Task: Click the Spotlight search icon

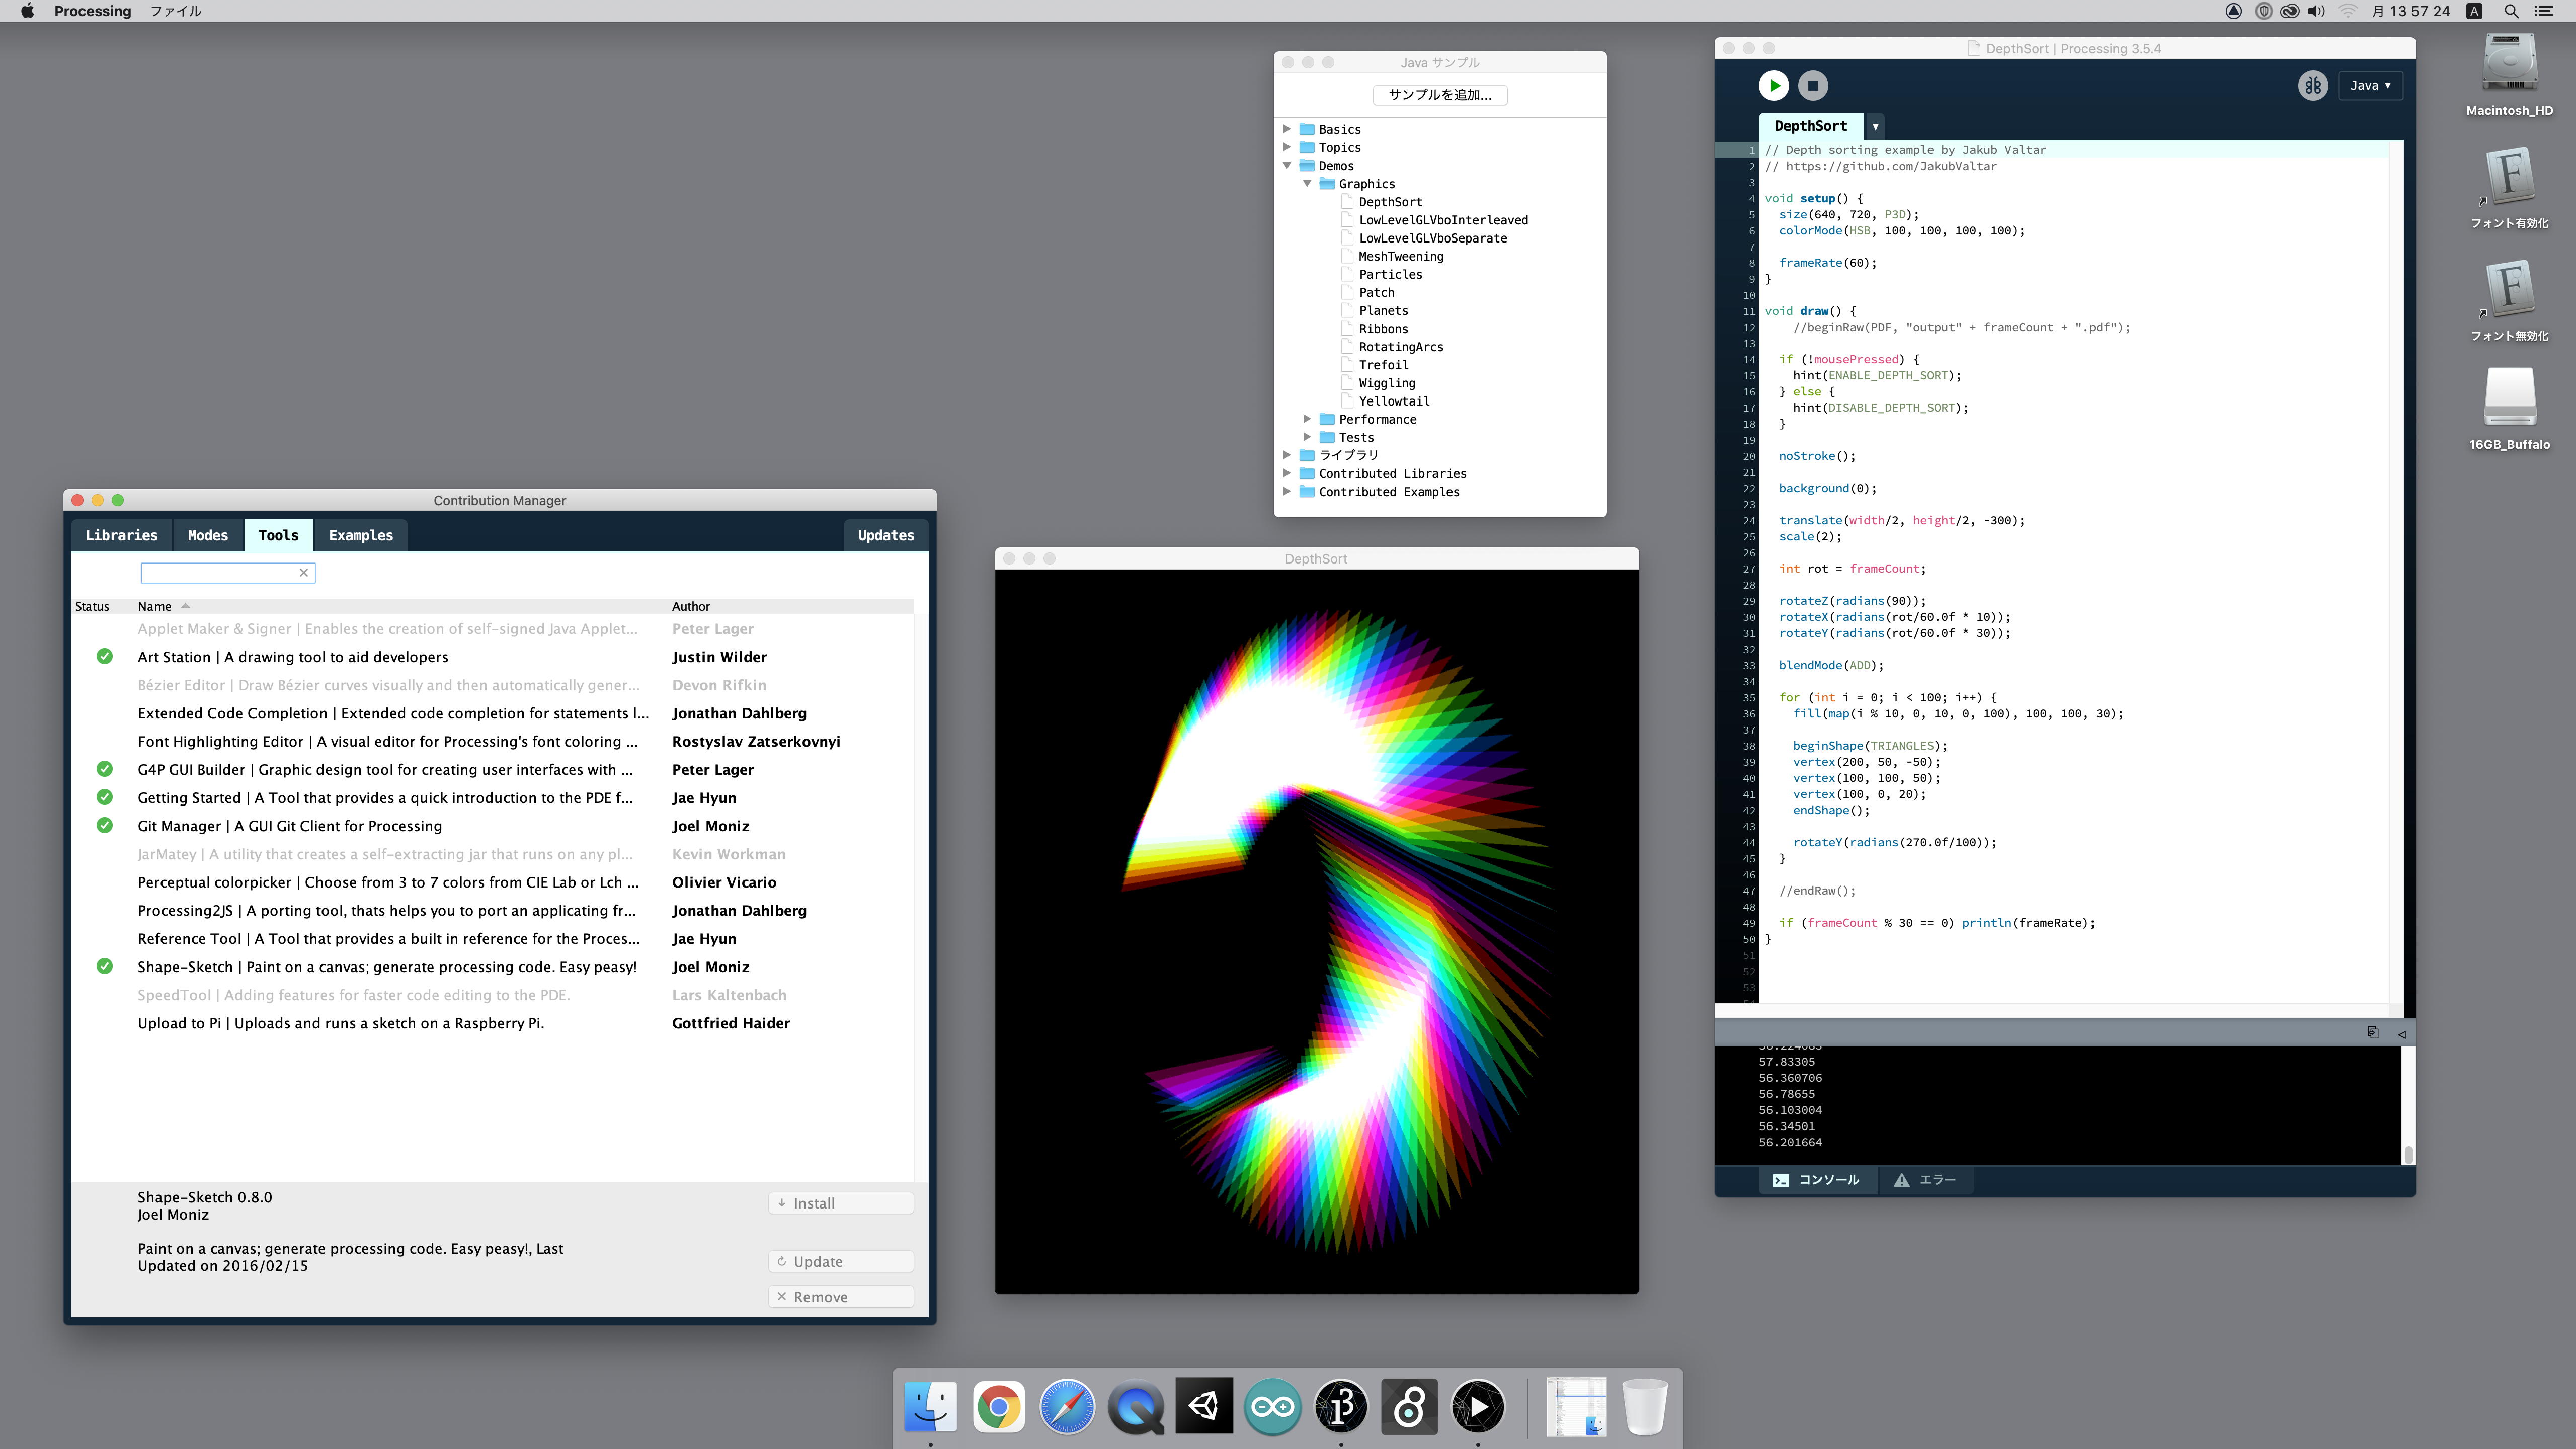Action: 2510,11
